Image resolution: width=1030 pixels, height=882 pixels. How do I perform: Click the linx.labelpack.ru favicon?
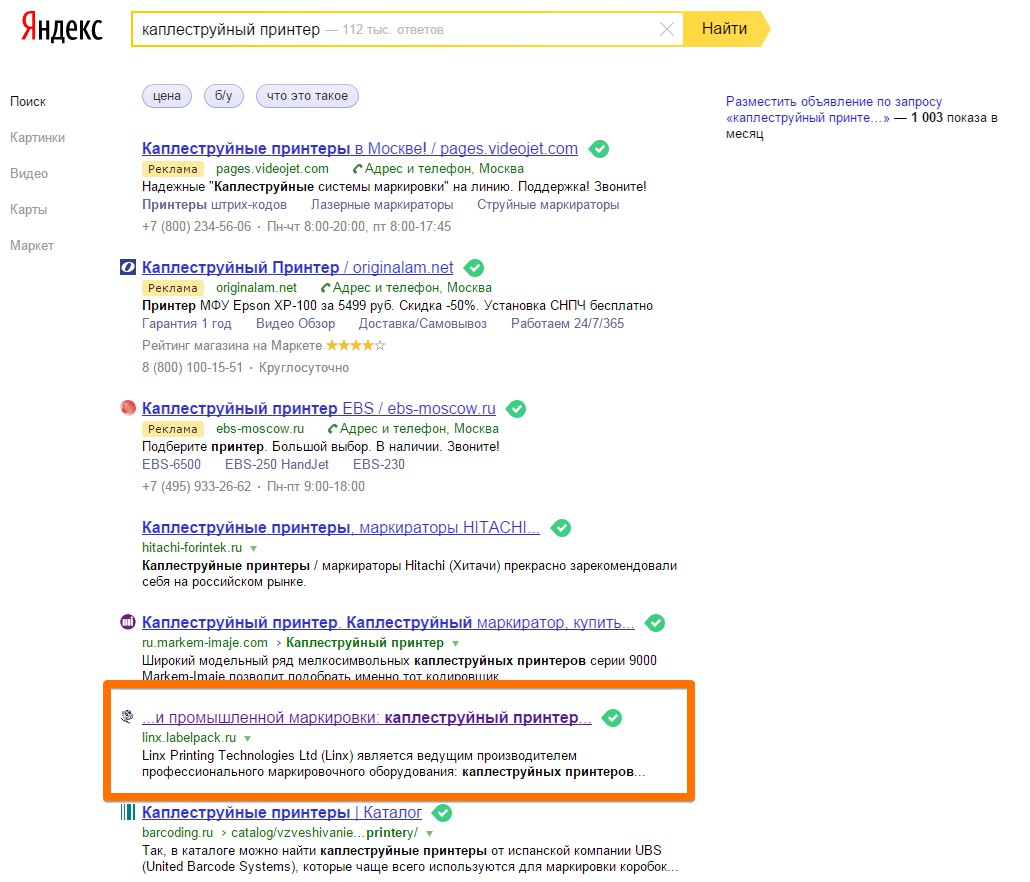coord(127,717)
